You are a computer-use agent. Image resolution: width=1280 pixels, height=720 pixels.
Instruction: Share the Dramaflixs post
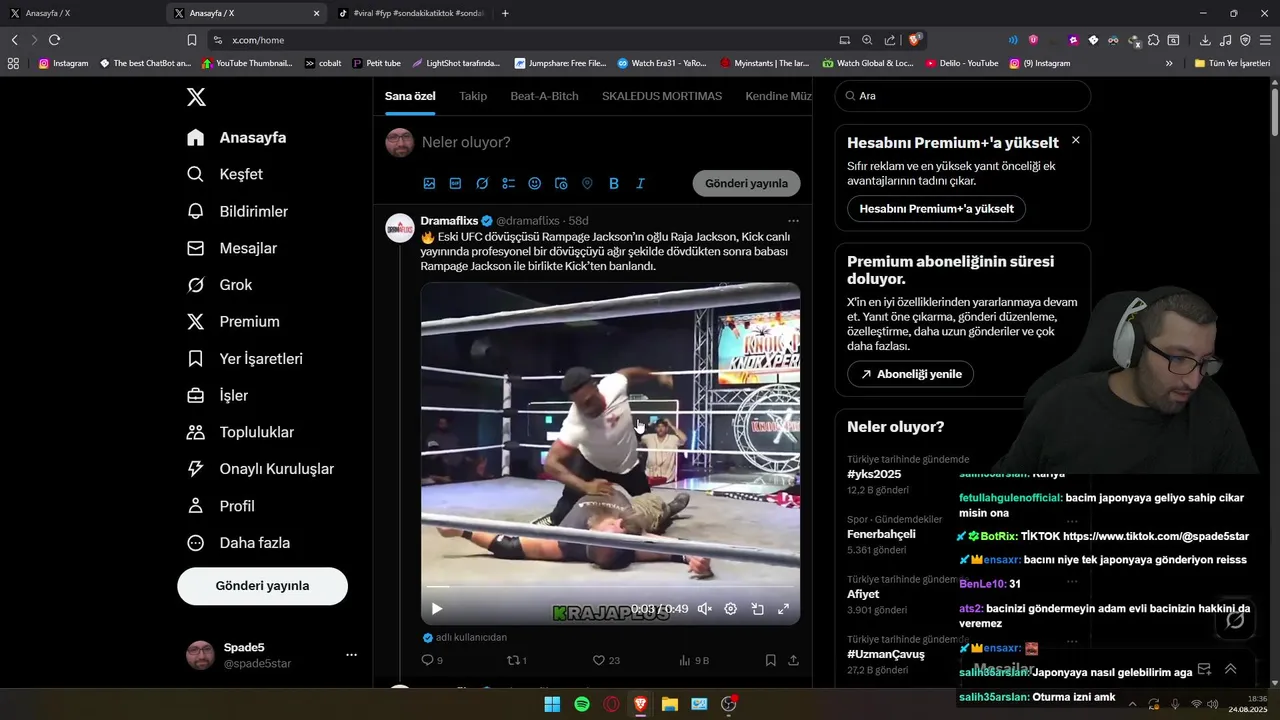(793, 660)
